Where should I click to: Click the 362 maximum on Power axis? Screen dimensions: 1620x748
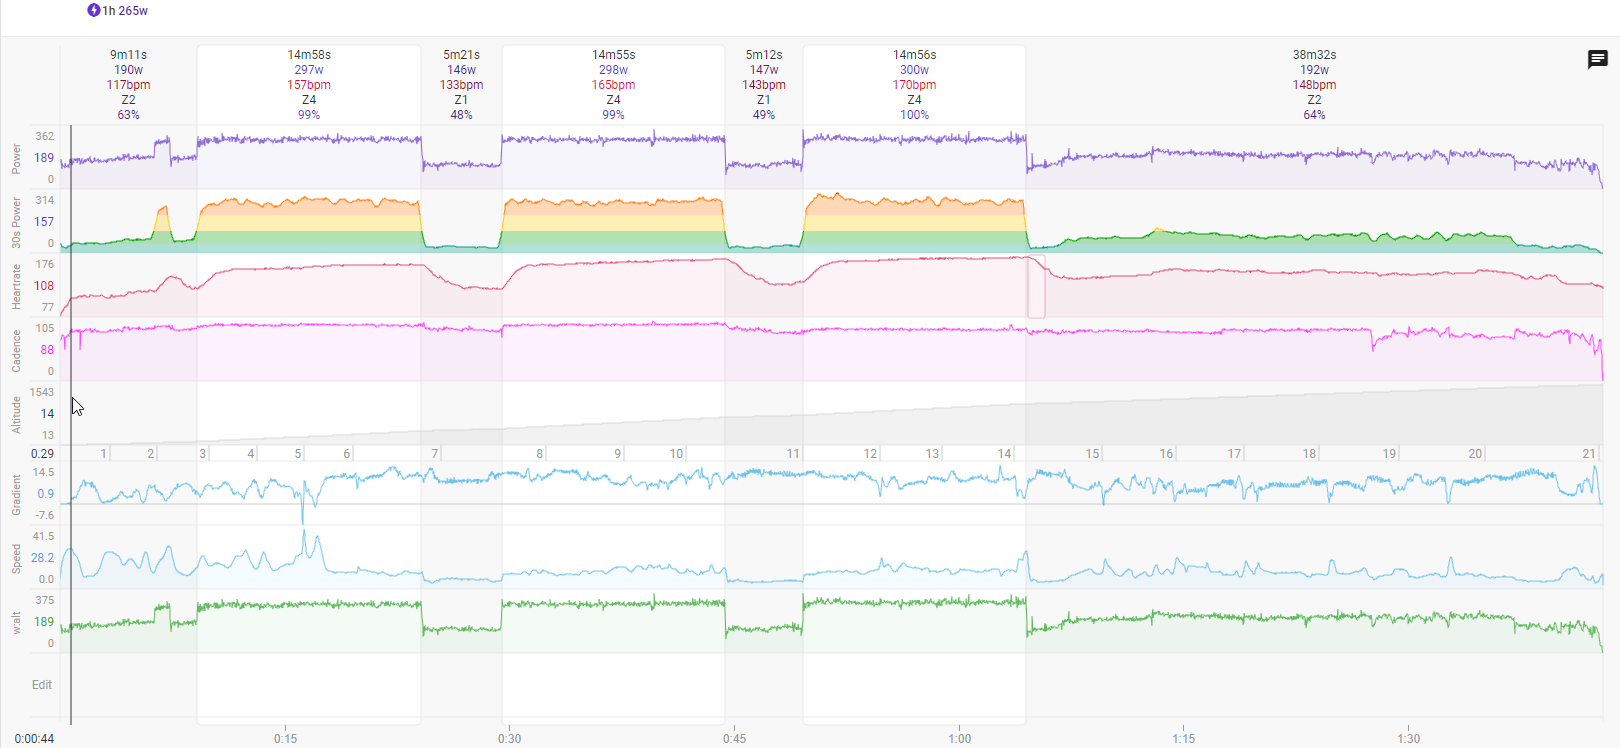click(x=44, y=136)
